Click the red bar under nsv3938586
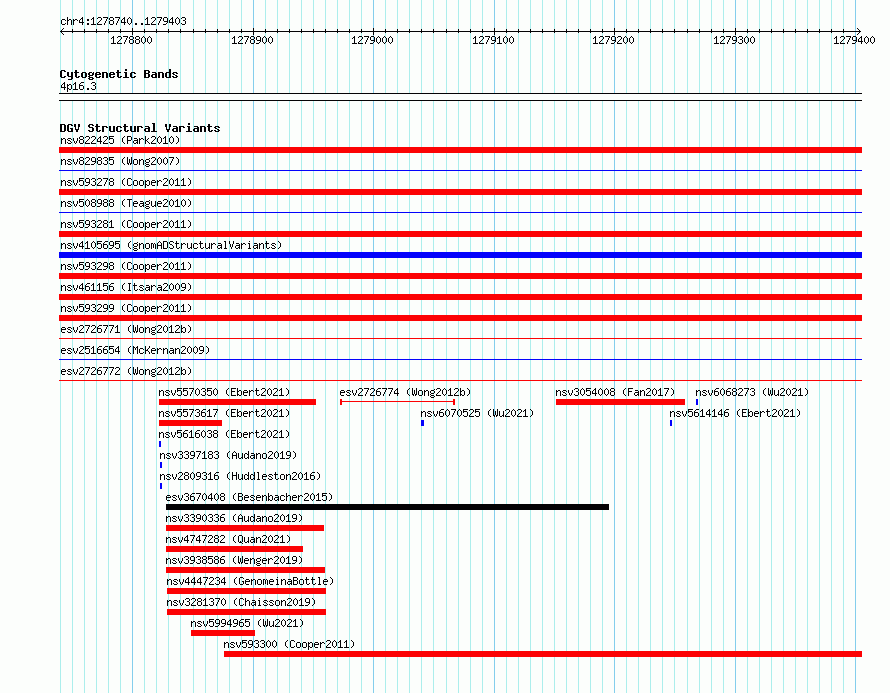 [245, 570]
